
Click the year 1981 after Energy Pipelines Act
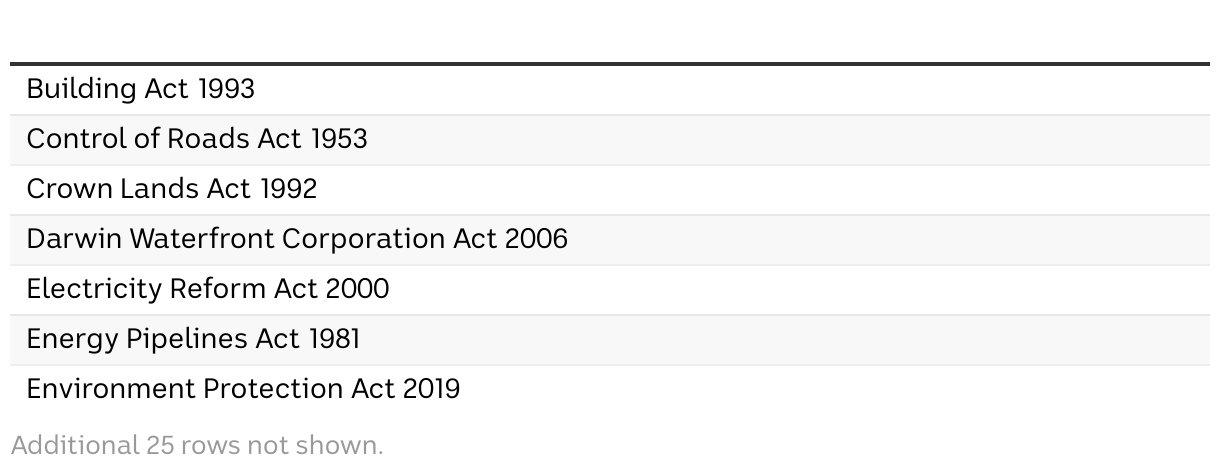[334, 339]
